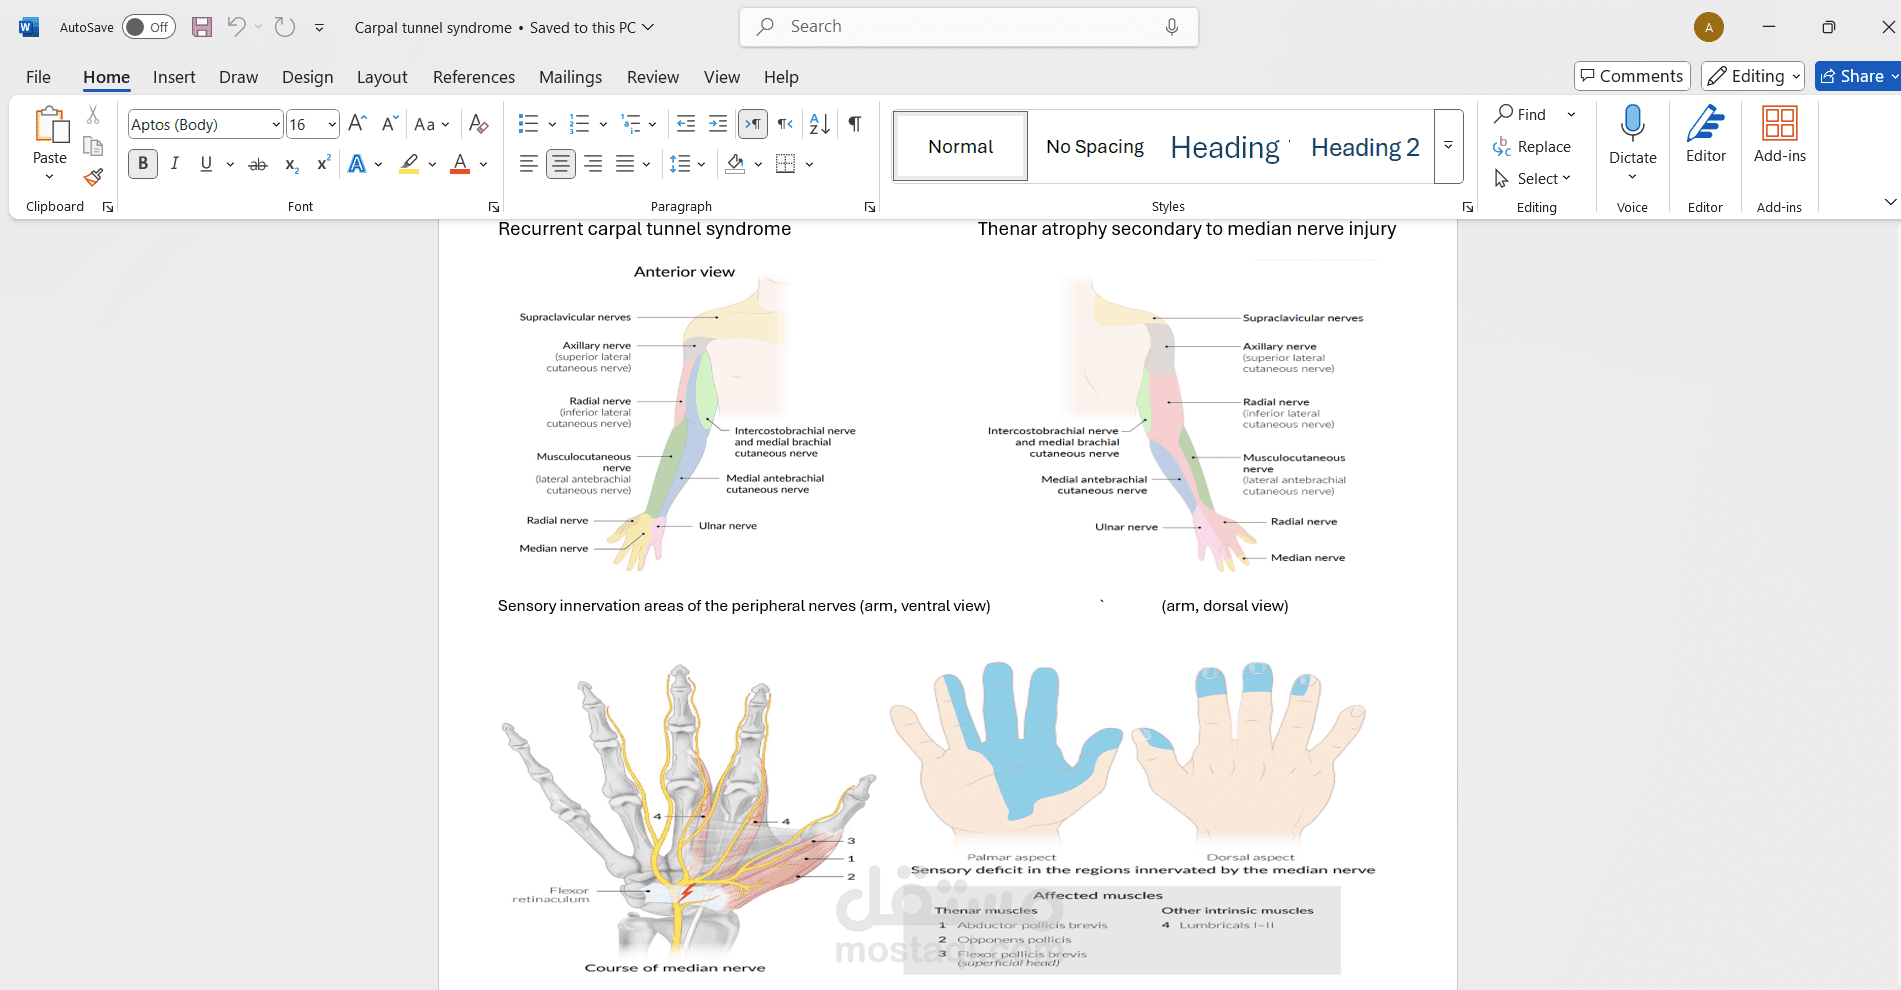The height and width of the screenshot is (990, 1901).
Task: Toggle Center alignment
Action: [x=561, y=164]
